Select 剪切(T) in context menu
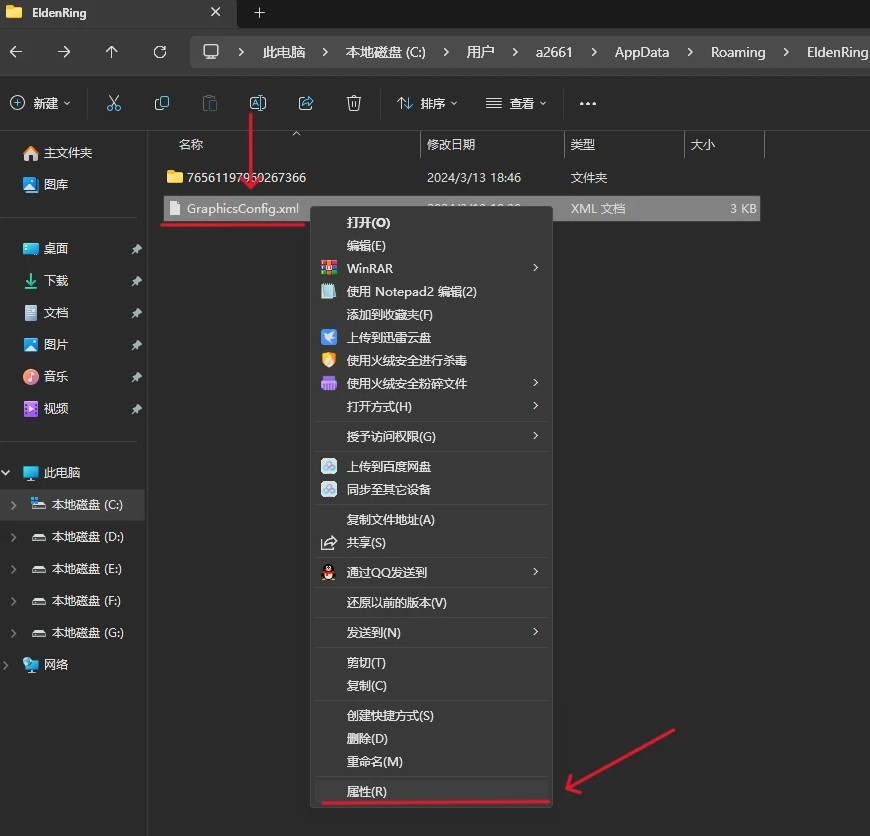Image resolution: width=870 pixels, height=836 pixels. pyautogui.click(x=432, y=663)
